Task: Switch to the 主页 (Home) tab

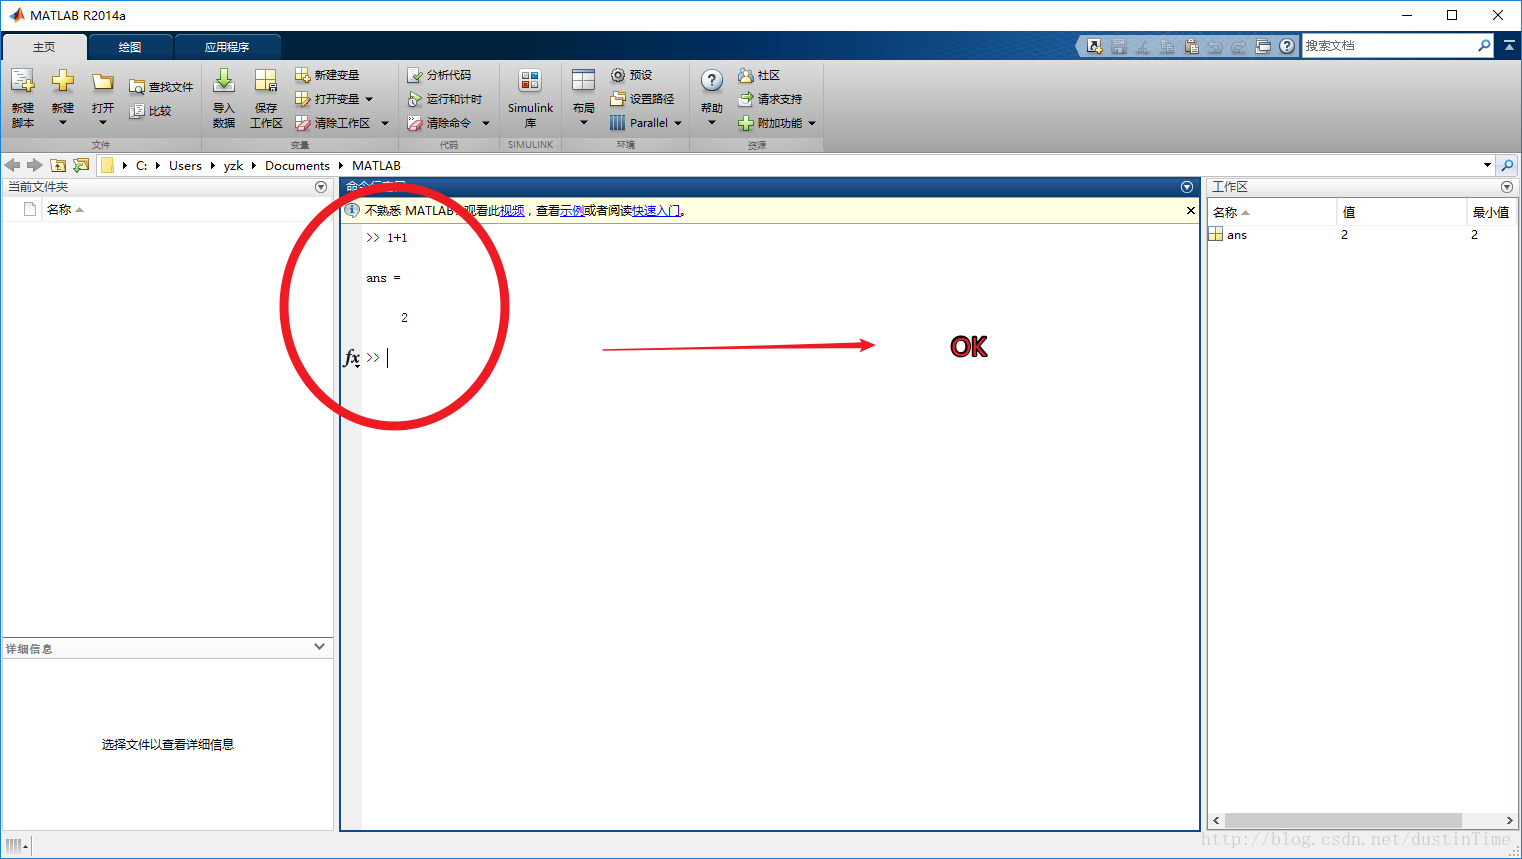Action: pyautogui.click(x=44, y=47)
